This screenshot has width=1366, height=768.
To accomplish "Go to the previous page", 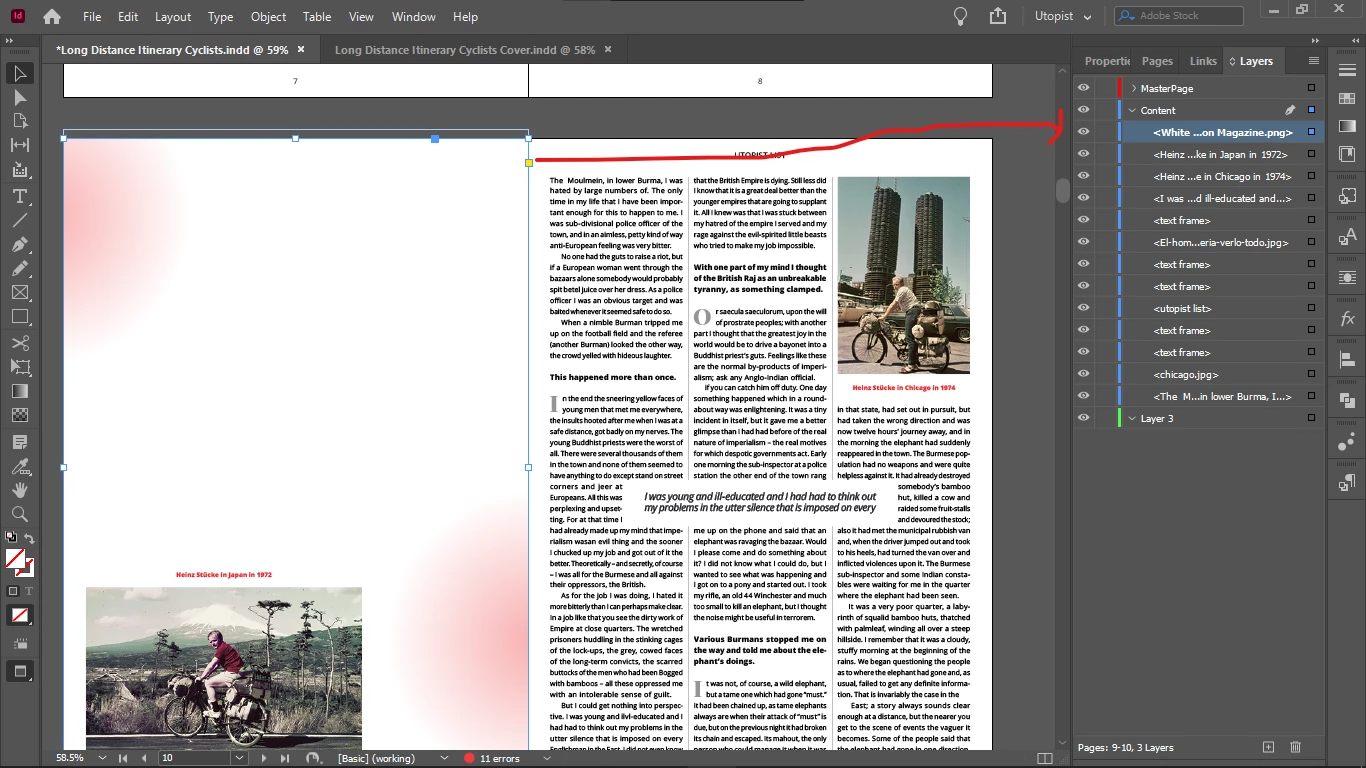I will tap(144, 758).
